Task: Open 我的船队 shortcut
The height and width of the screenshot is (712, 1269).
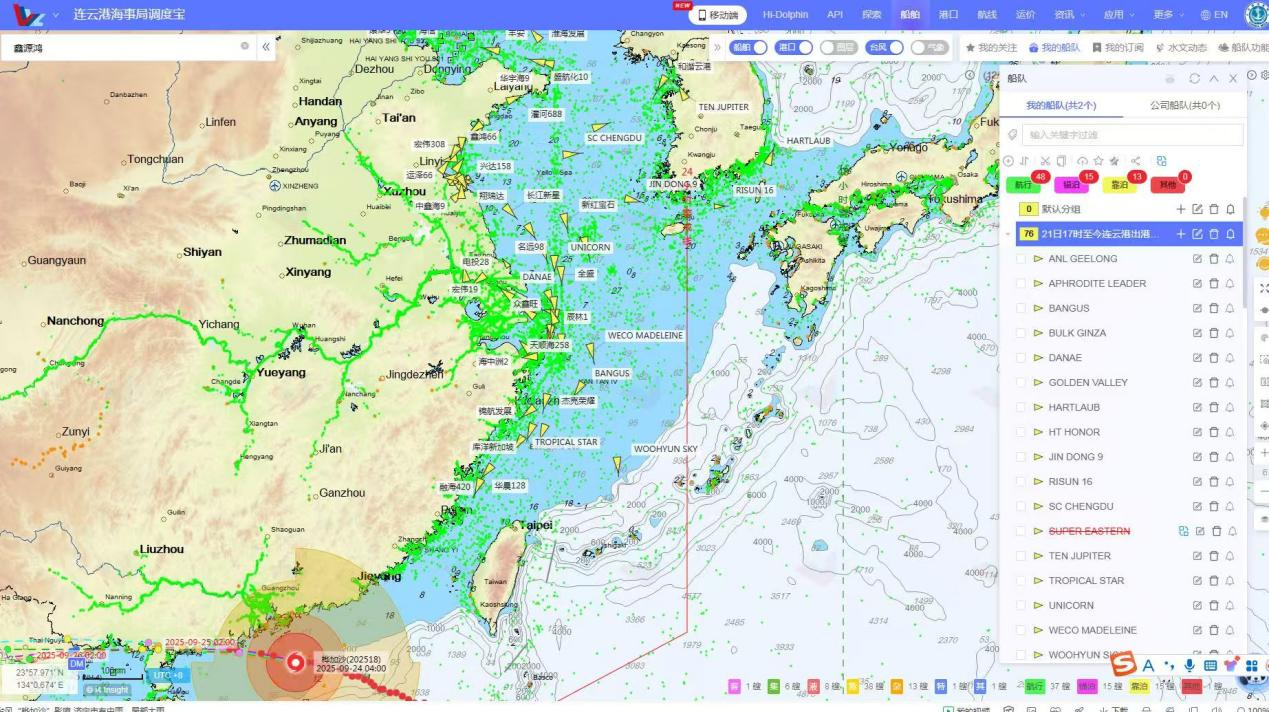Action: click(1054, 47)
